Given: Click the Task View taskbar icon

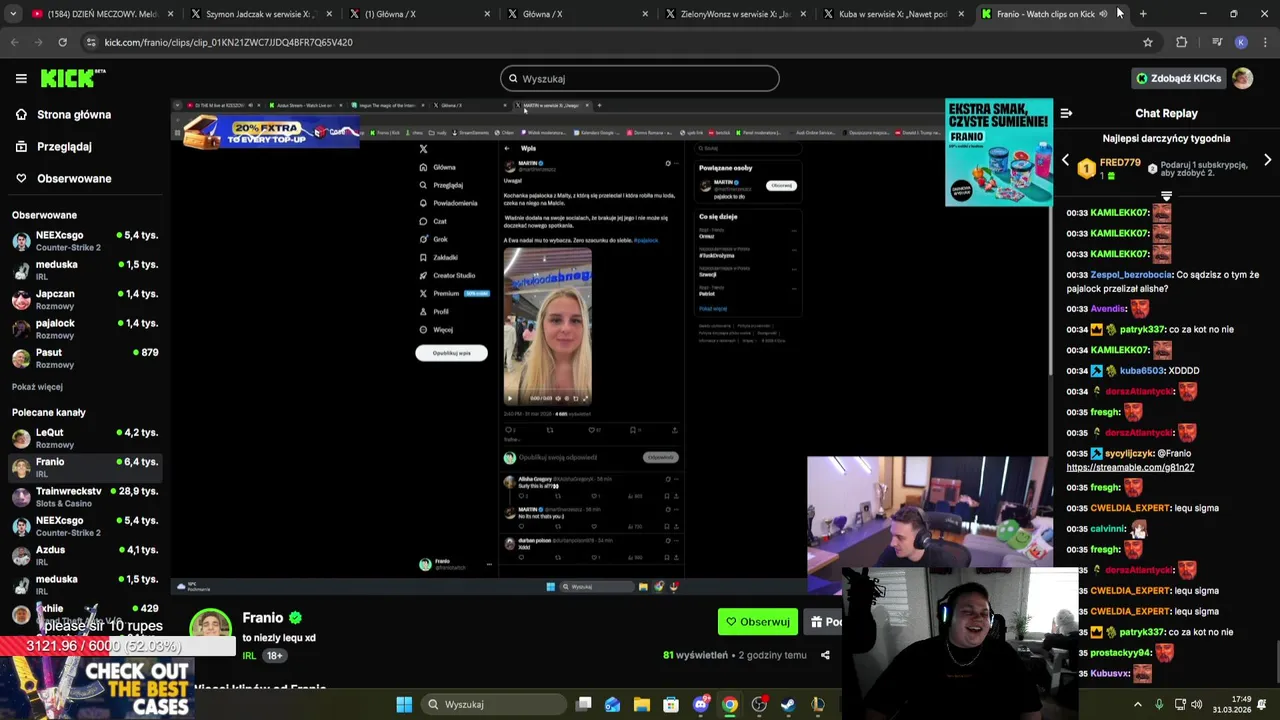Looking at the screenshot, I should click(x=584, y=704).
